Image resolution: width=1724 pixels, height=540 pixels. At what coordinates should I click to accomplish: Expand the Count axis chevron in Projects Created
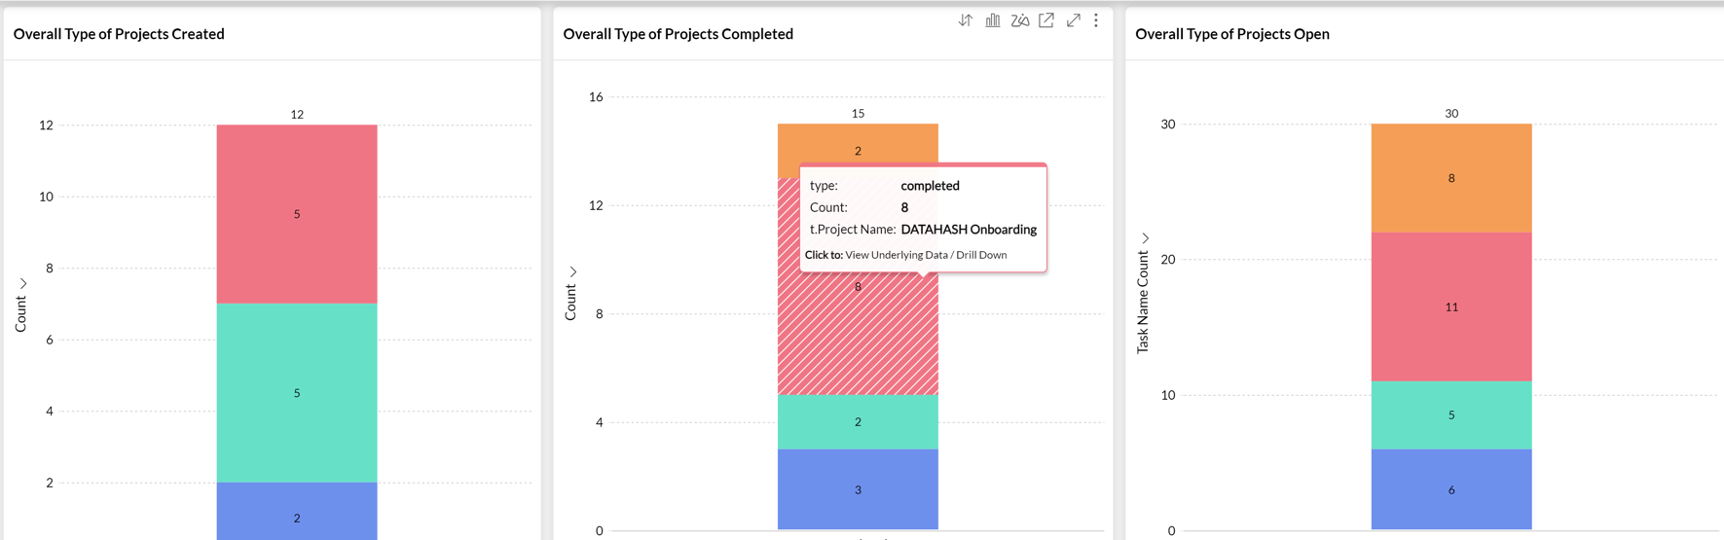(23, 284)
